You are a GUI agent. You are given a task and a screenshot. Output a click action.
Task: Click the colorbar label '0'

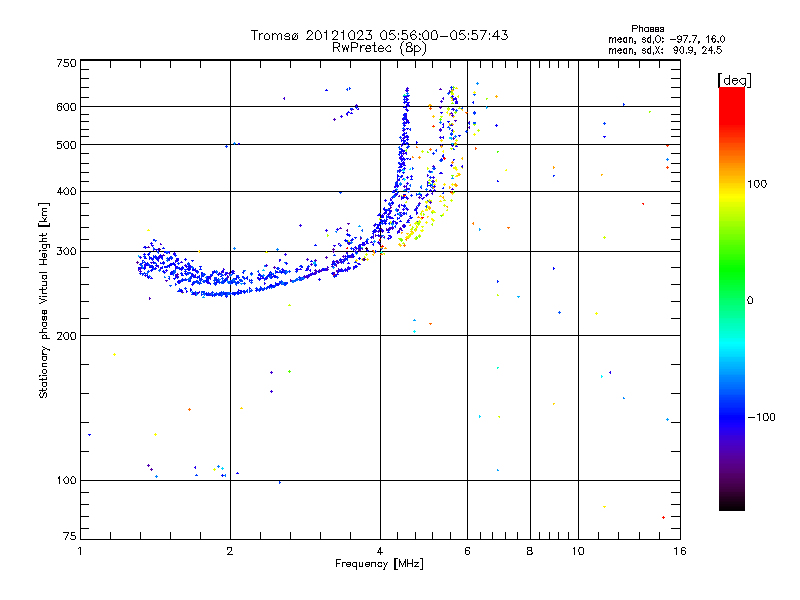coord(750,301)
